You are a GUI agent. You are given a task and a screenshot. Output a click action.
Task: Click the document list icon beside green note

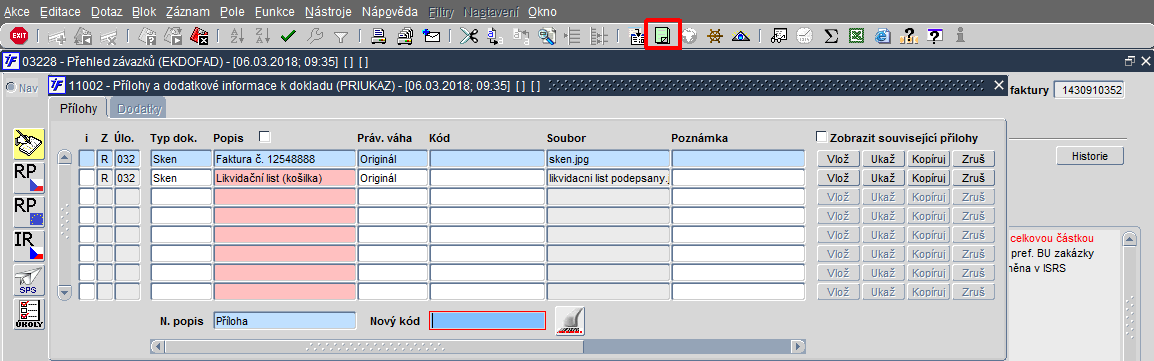click(x=638, y=35)
